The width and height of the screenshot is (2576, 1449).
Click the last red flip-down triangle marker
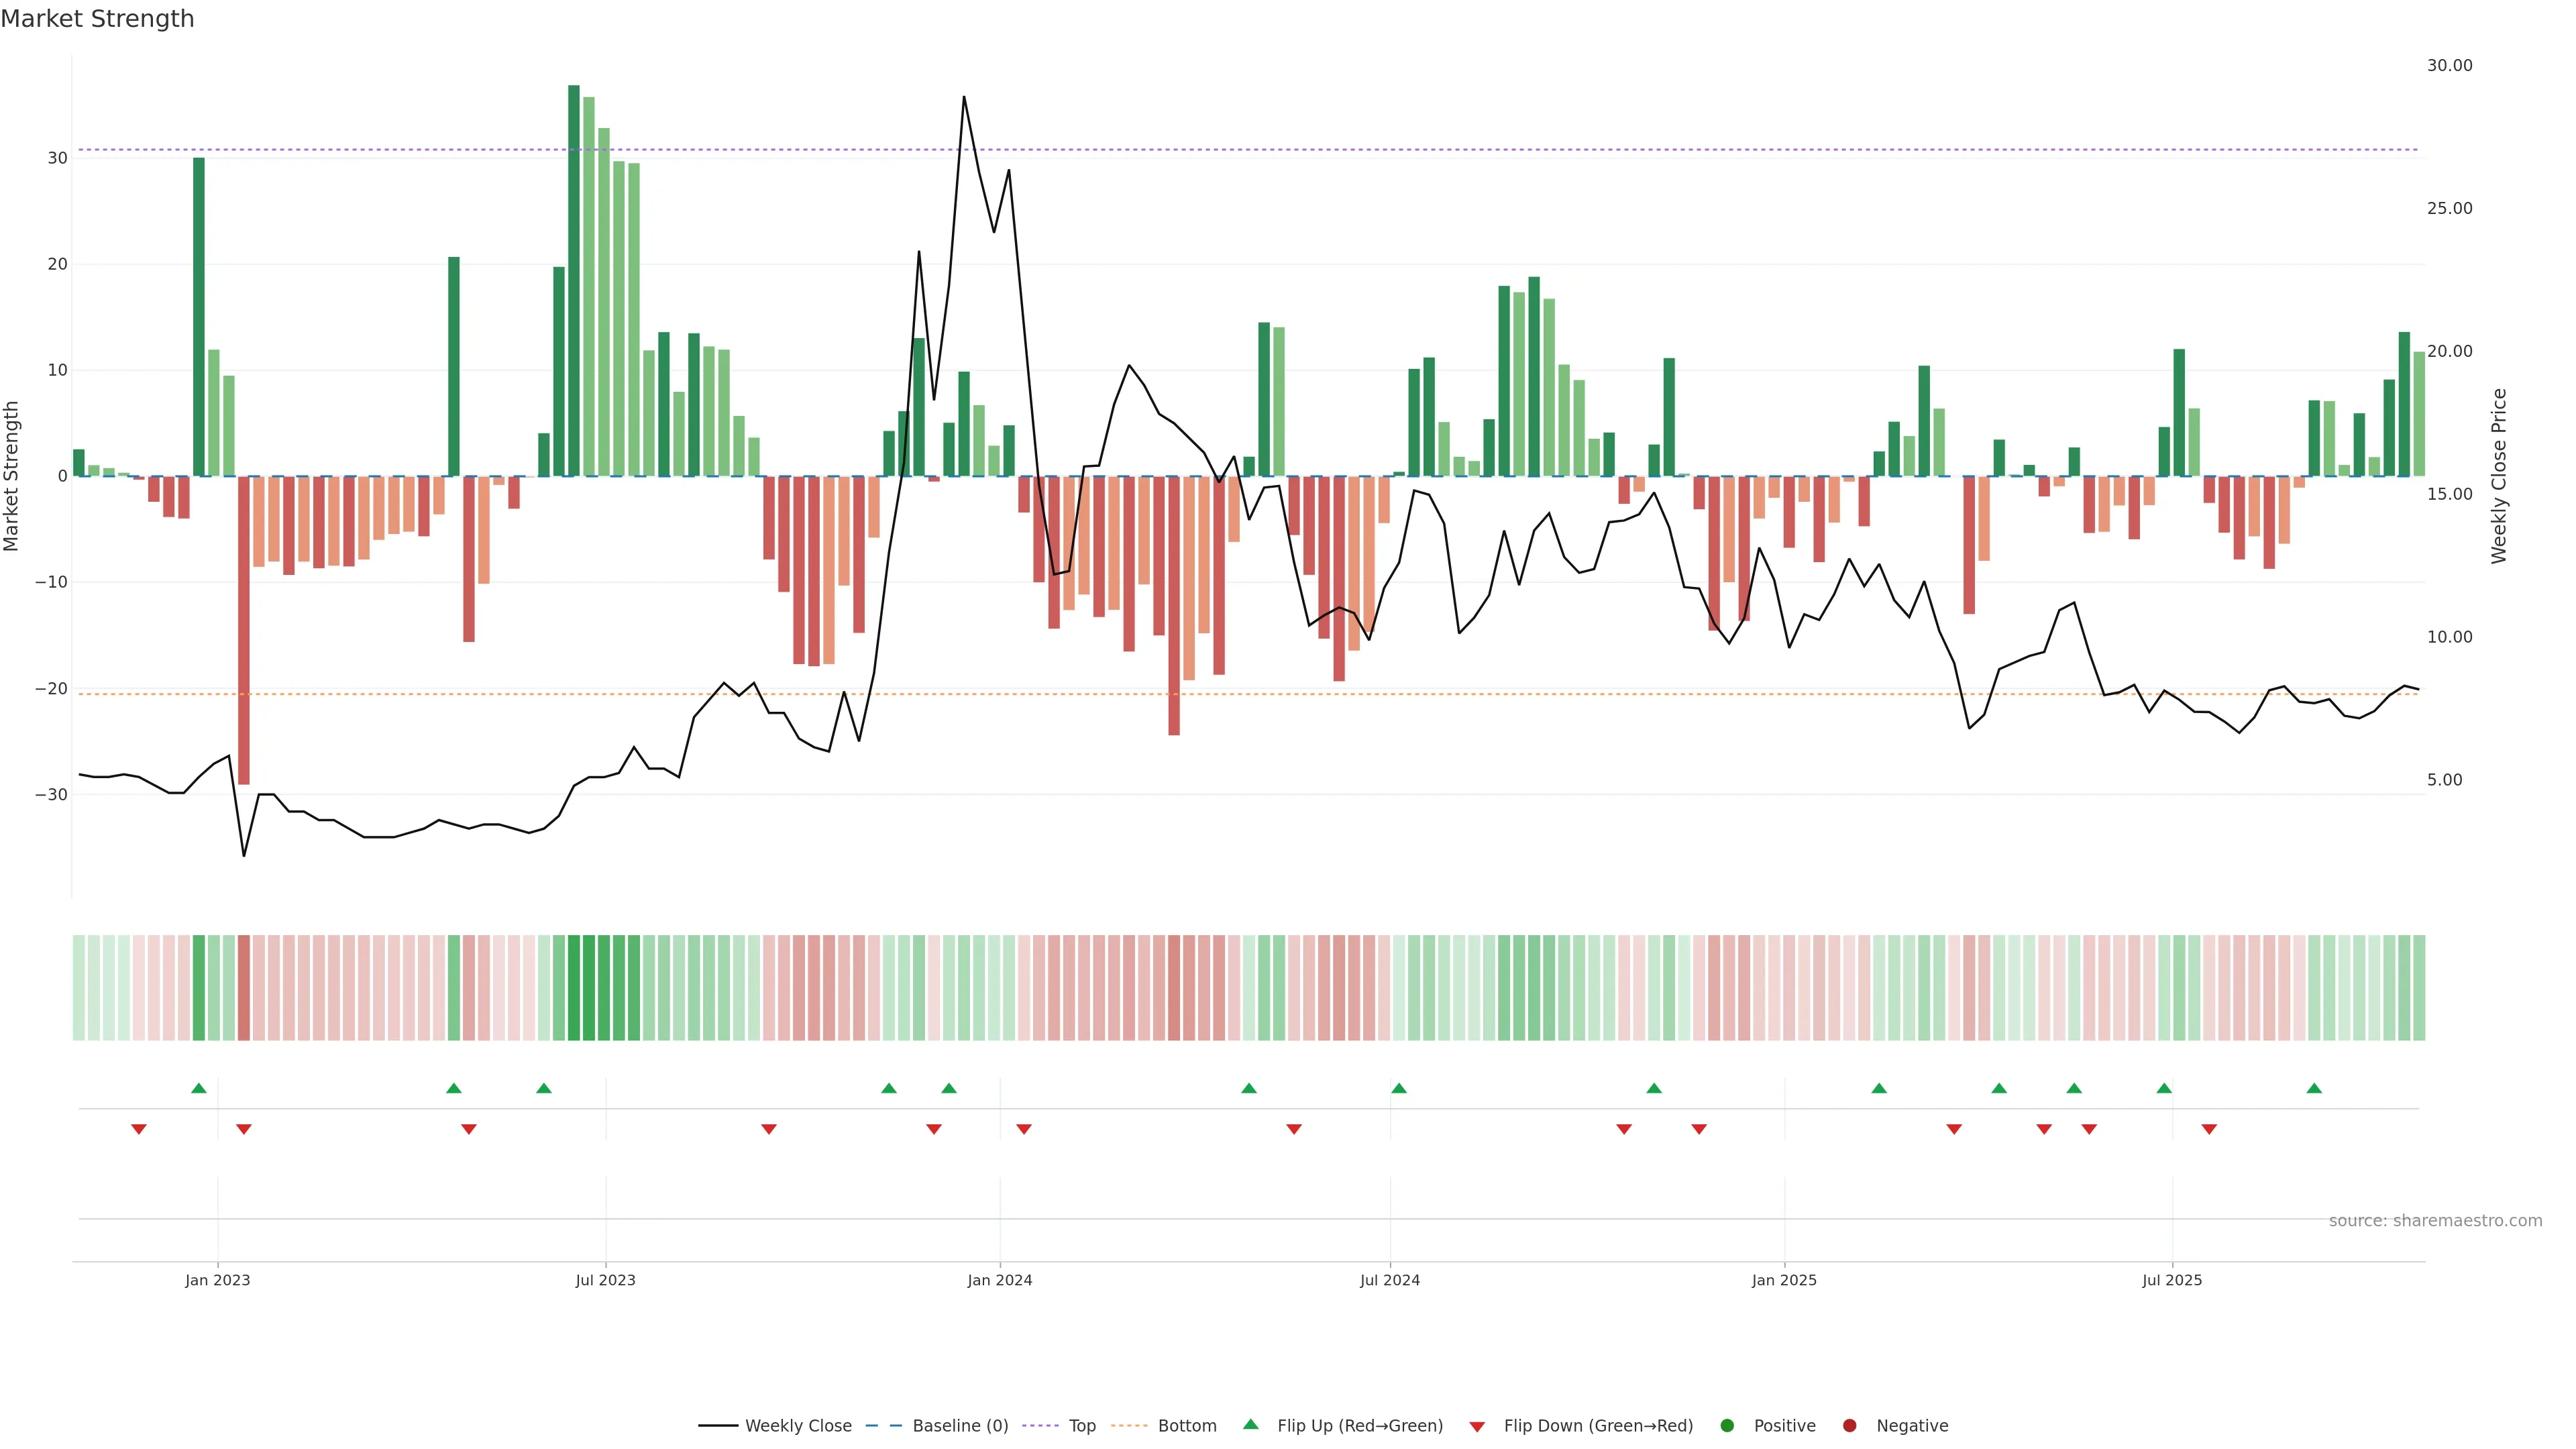(x=2209, y=1129)
